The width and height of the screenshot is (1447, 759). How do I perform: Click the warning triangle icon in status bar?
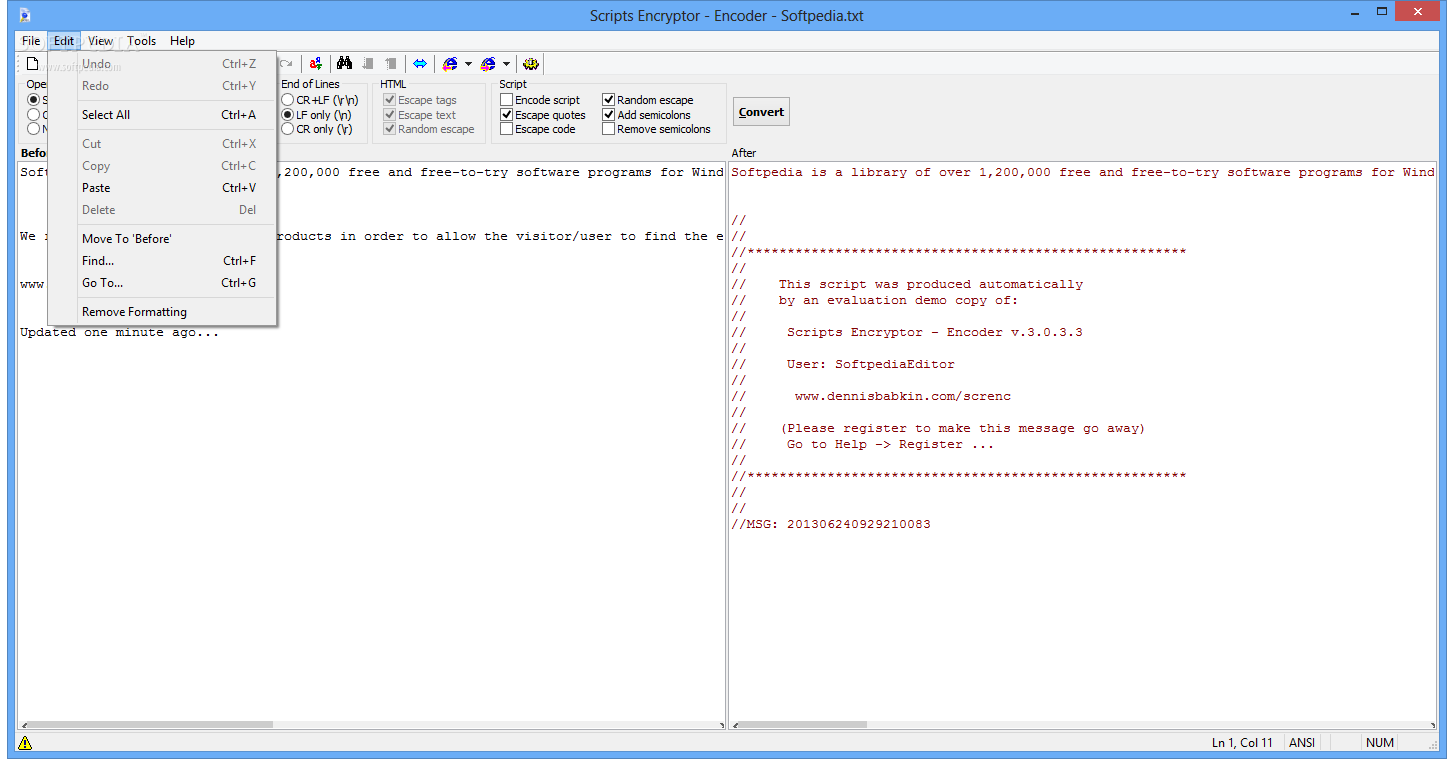point(25,743)
